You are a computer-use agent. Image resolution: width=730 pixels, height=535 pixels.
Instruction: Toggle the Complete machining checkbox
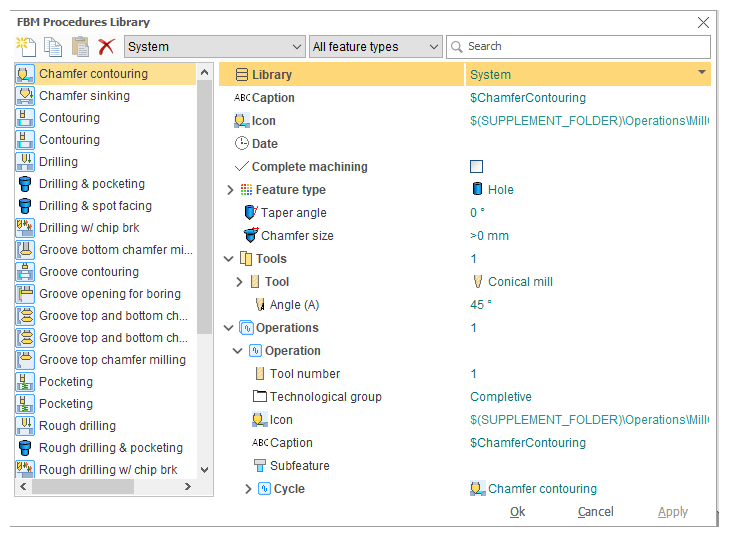[x=476, y=167]
